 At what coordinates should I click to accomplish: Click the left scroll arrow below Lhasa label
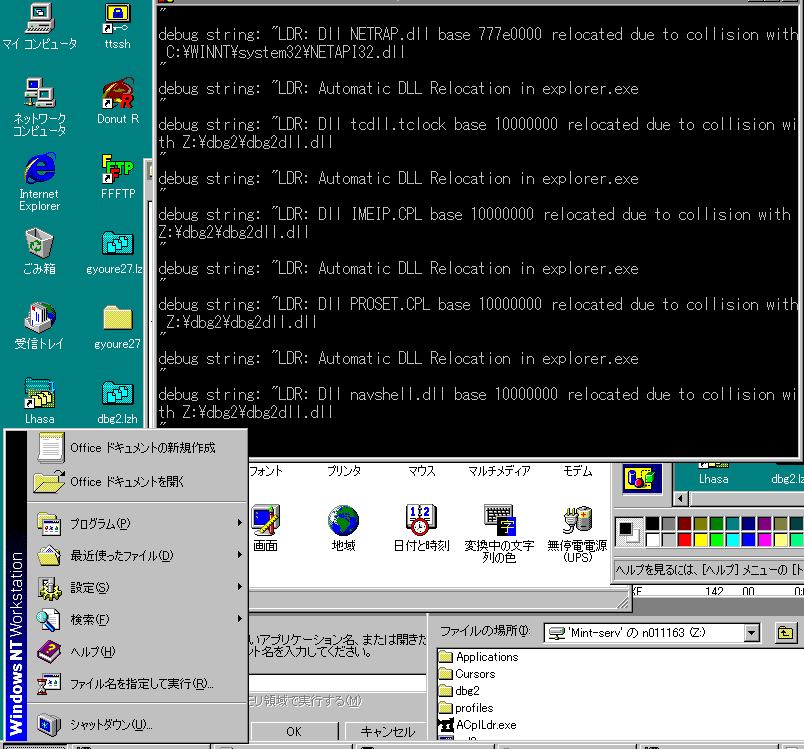(681, 498)
